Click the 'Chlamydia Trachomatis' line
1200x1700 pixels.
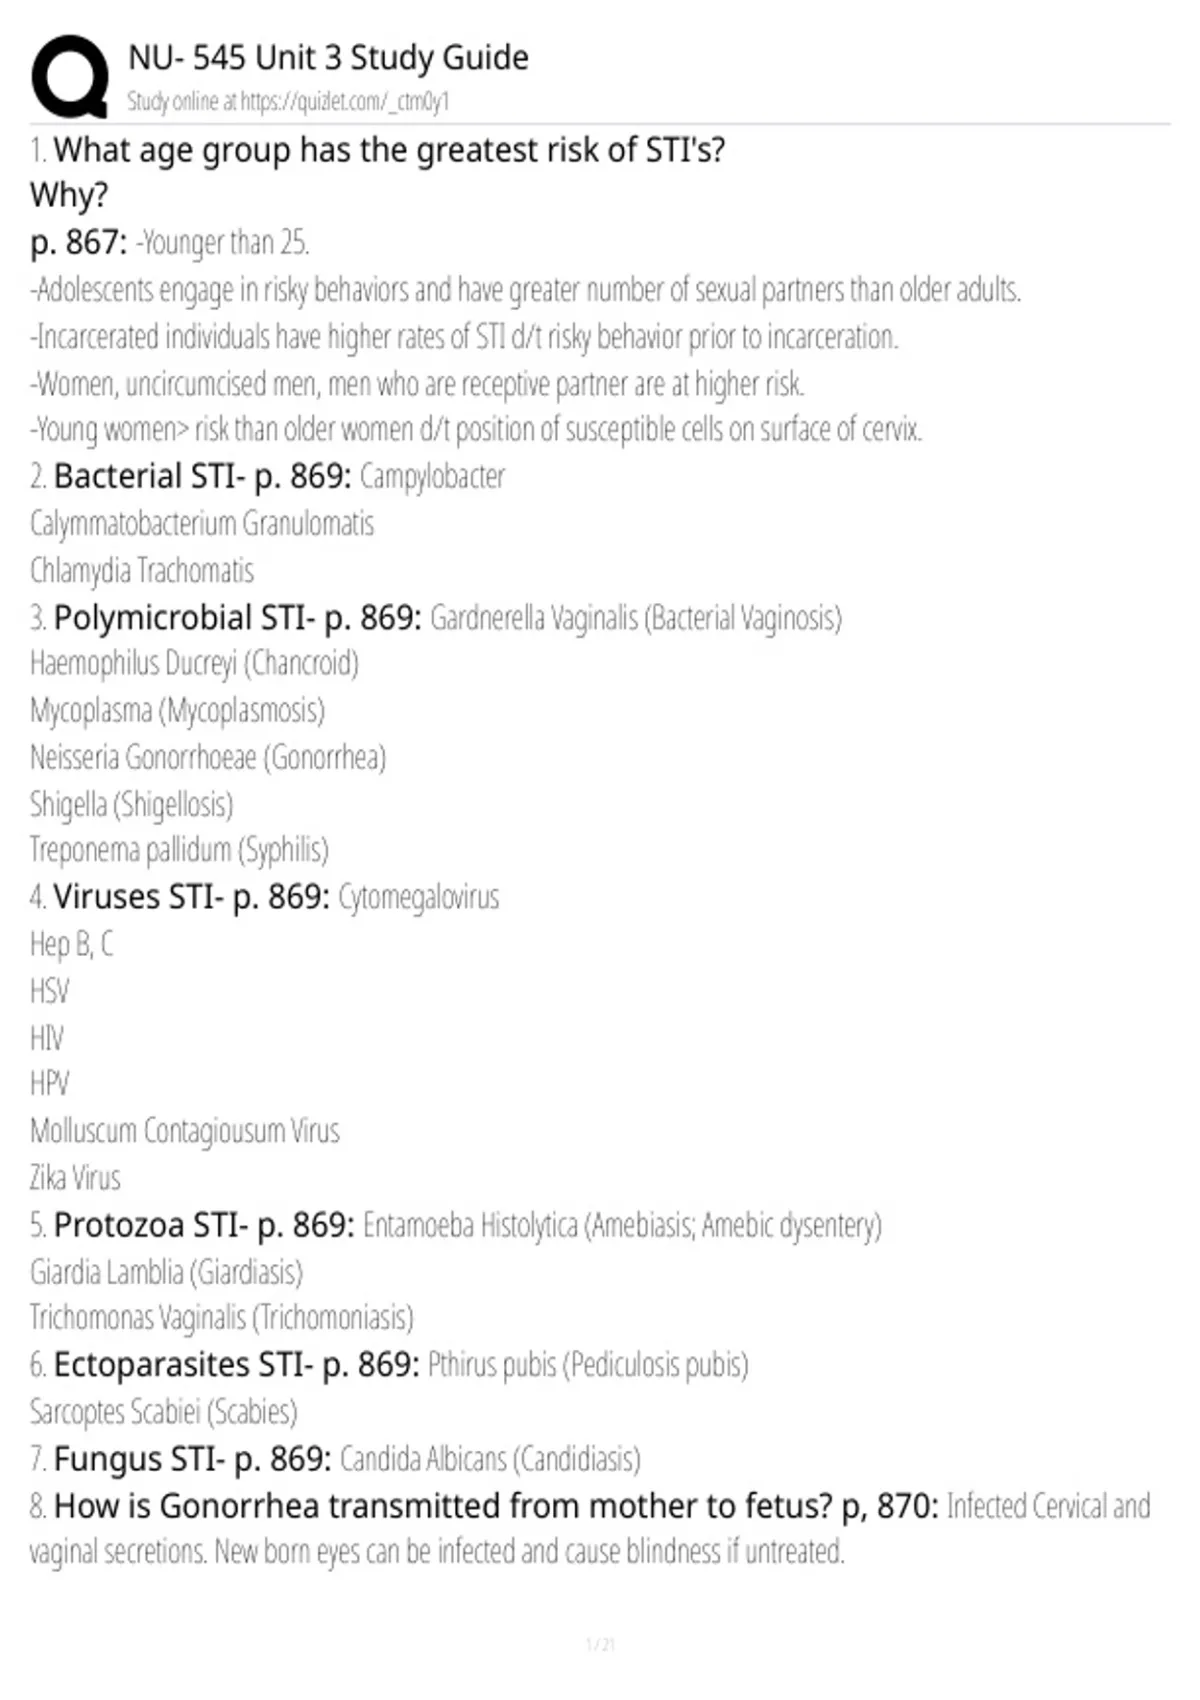[x=142, y=570]
